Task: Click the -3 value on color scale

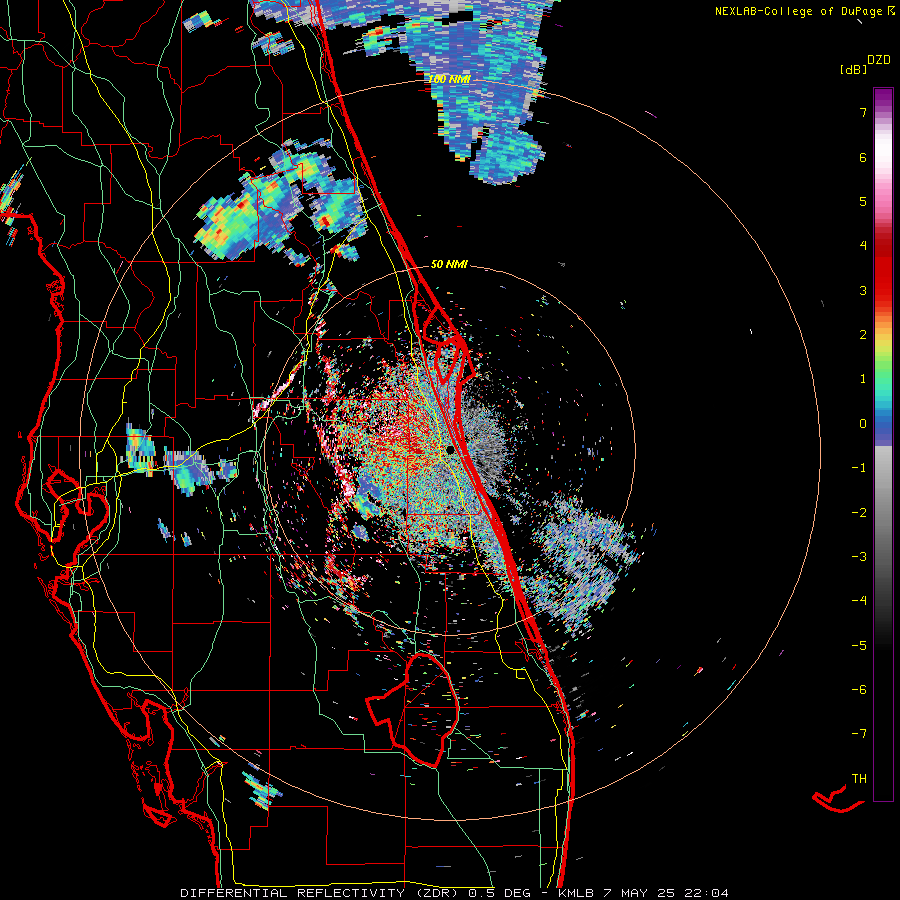Action: coord(859,557)
